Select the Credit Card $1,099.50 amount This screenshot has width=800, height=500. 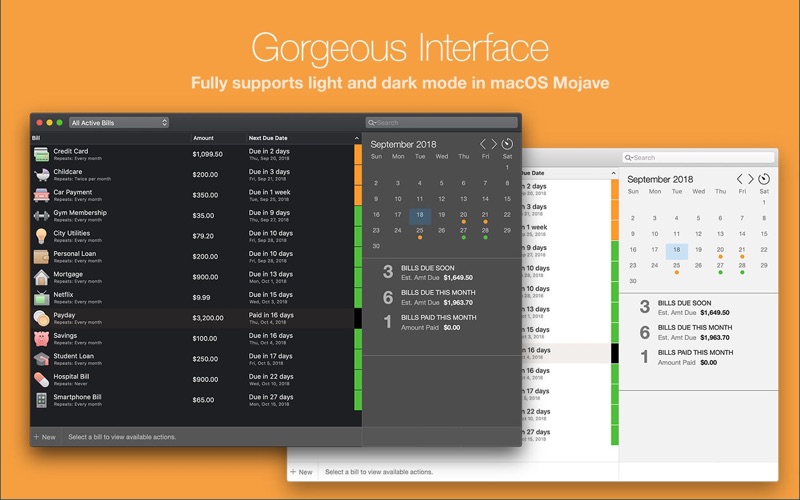tap(208, 154)
